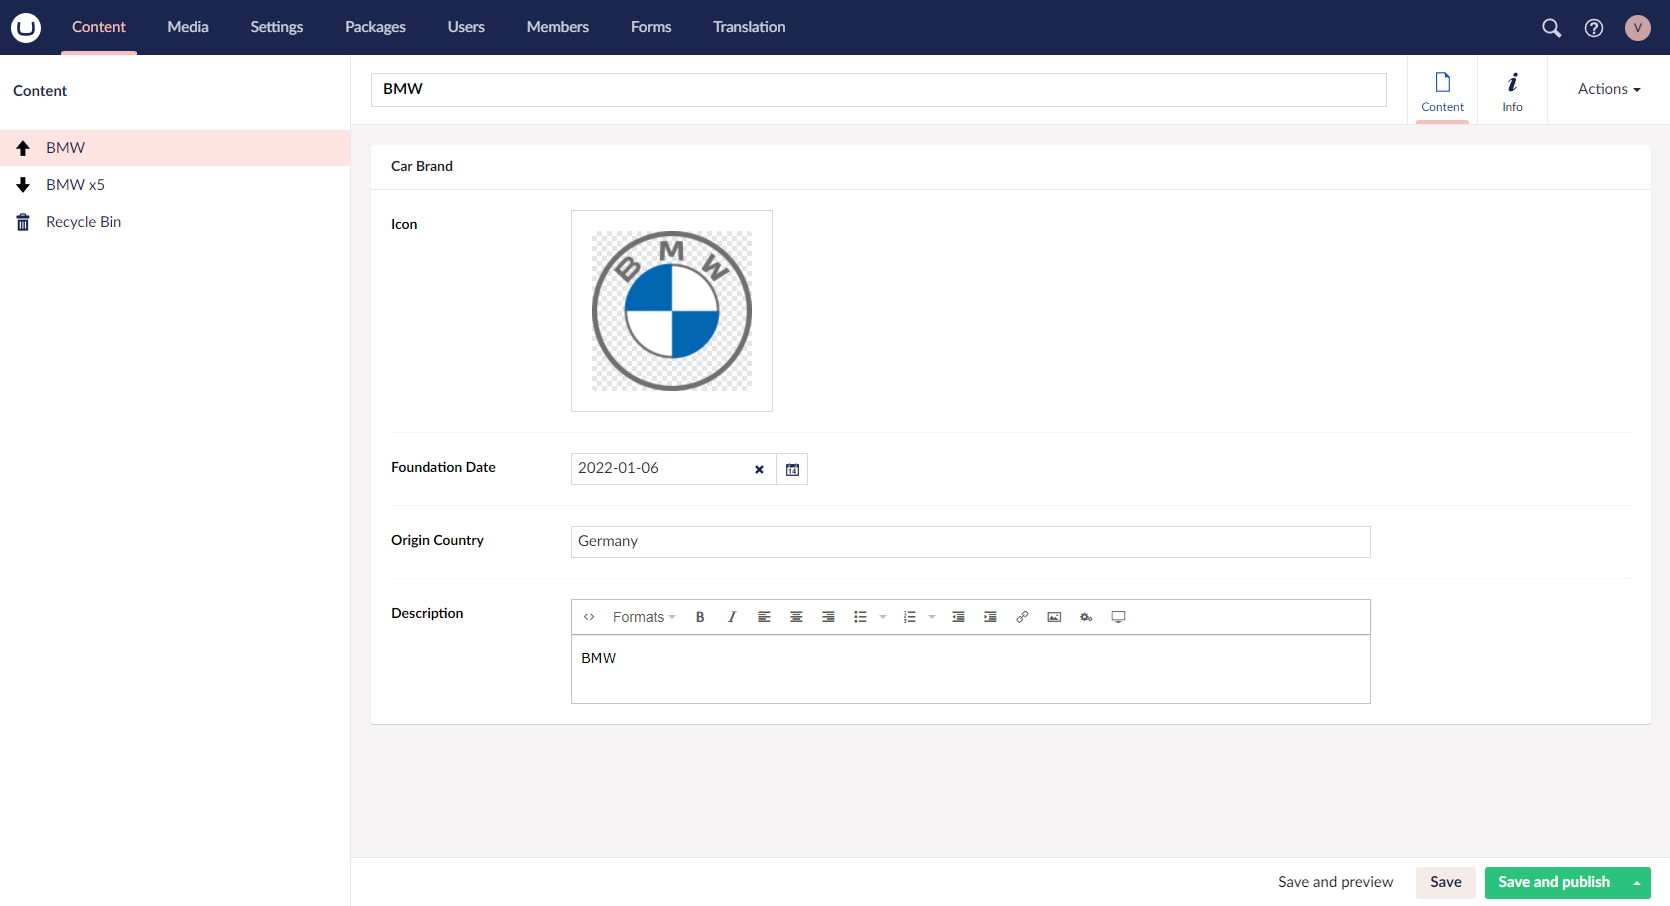Click the Content tree header

[x=40, y=91]
